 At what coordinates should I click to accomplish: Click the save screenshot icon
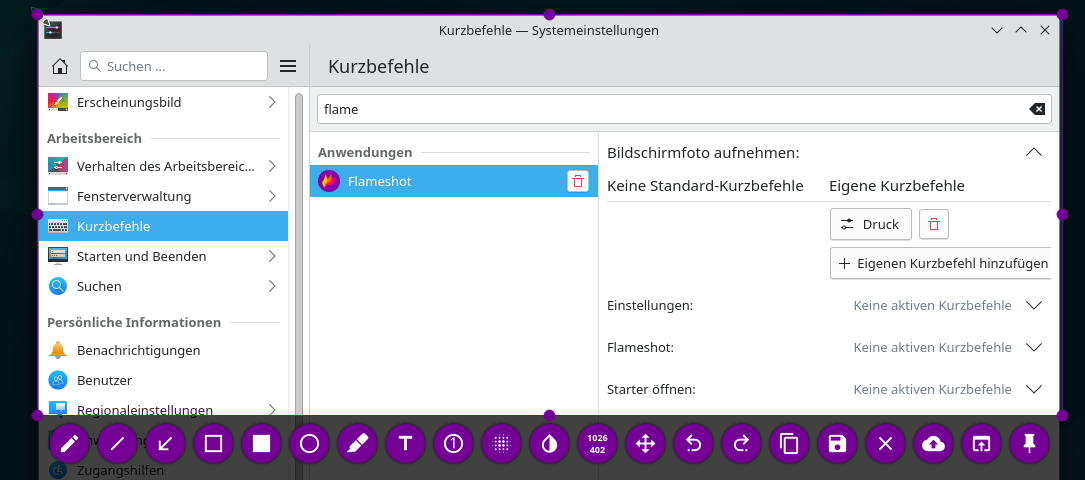pos(837,443)
